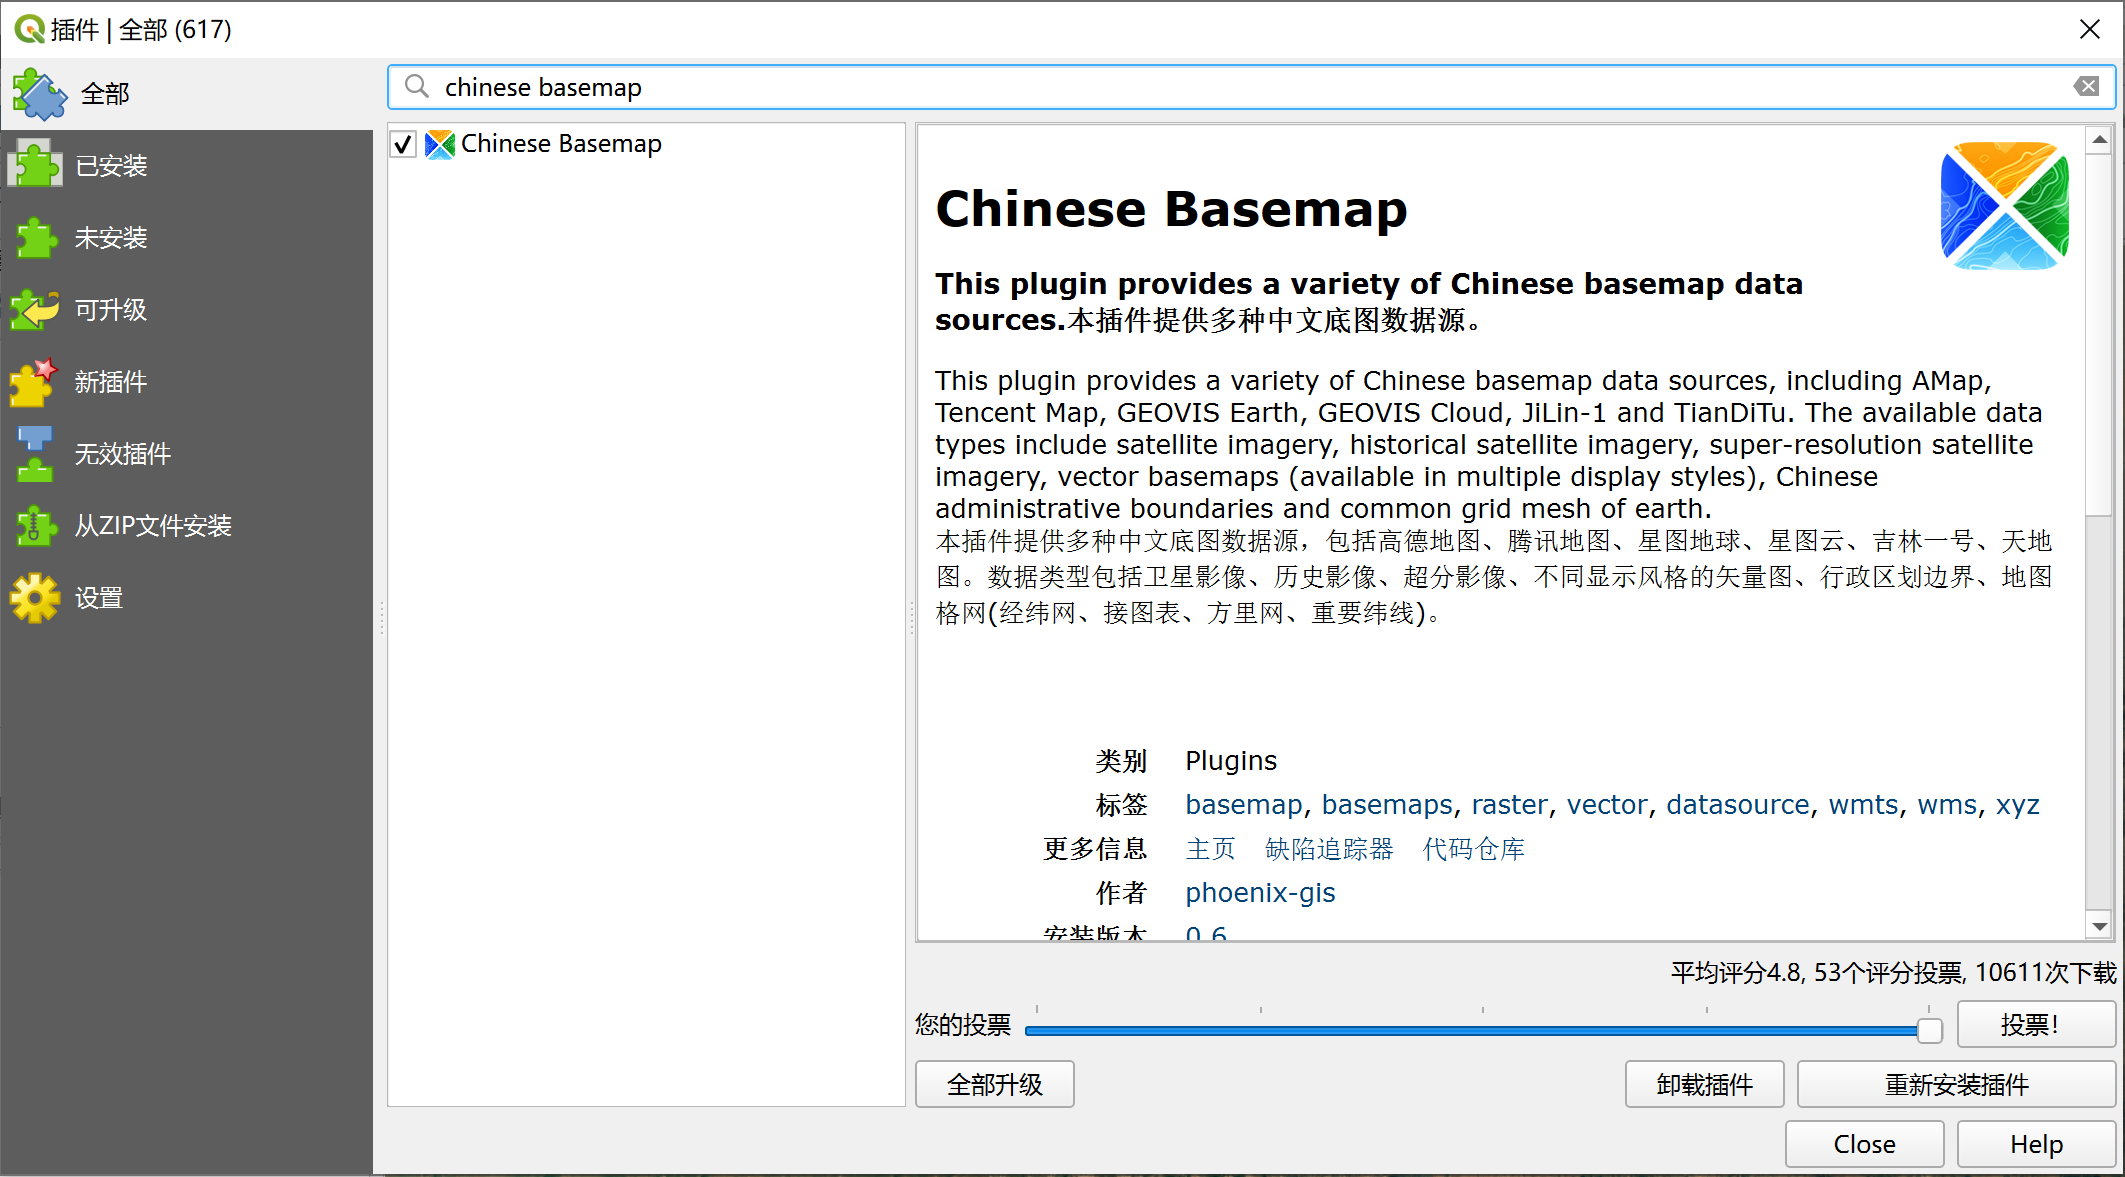The image size is (2125, 1177).
Task: Open the 未安装 (Not installed) plugins icon
Action: pyautogui.click(x=36, y=237)
